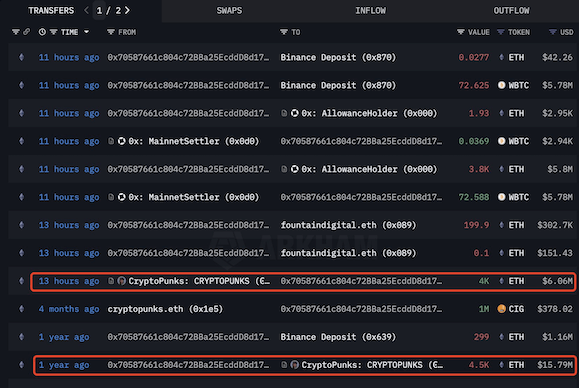
Task: Click Ethereum chain icon on 72.625 WBTC row
Action: click(21, 85)
